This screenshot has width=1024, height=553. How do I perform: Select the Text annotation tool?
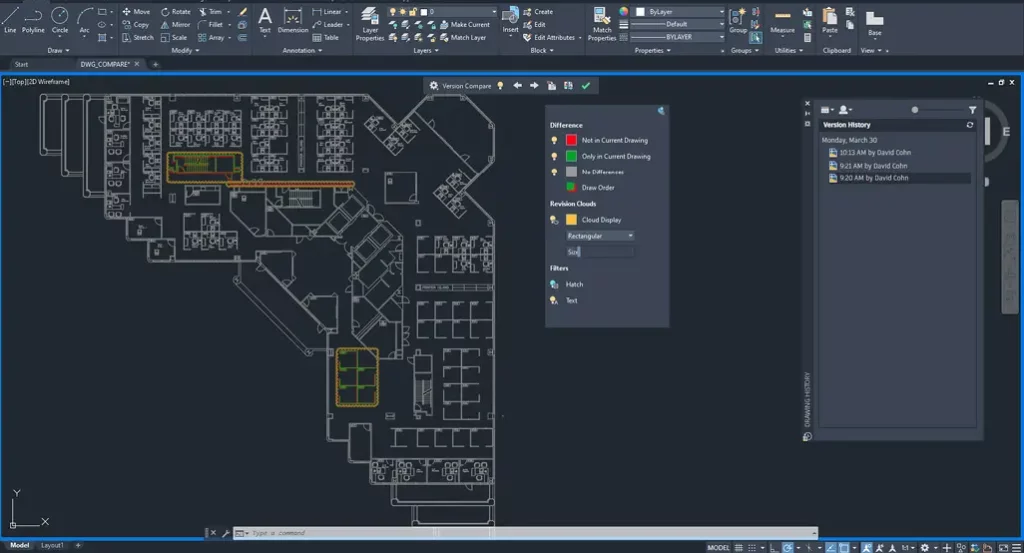click(264, 20)
